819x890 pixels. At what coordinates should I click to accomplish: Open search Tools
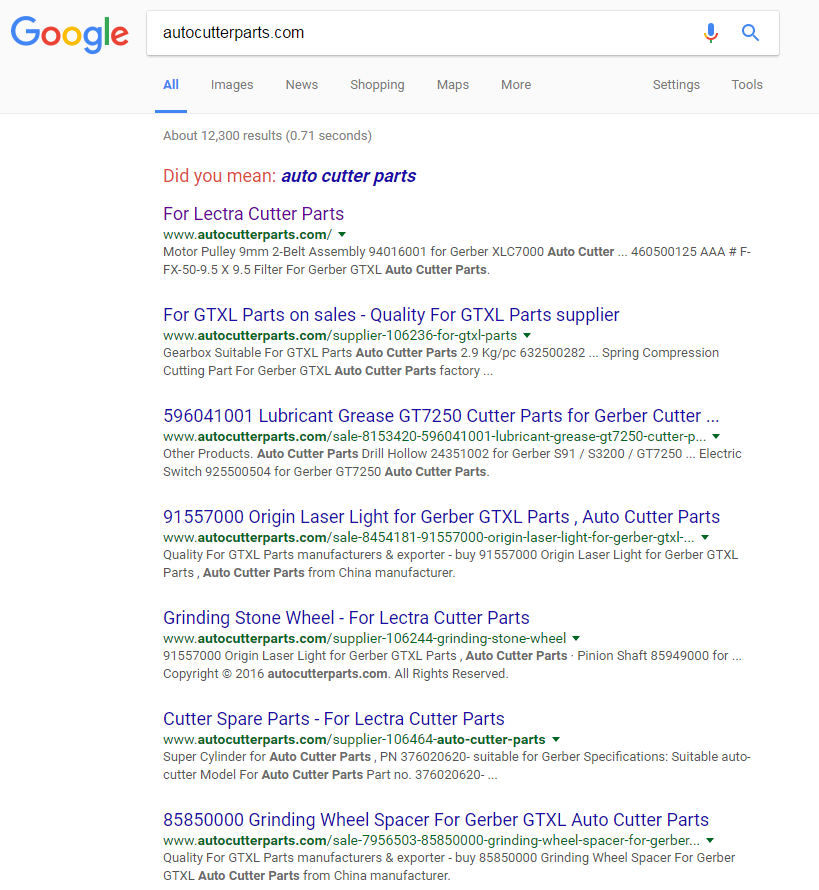click(747, 85)
